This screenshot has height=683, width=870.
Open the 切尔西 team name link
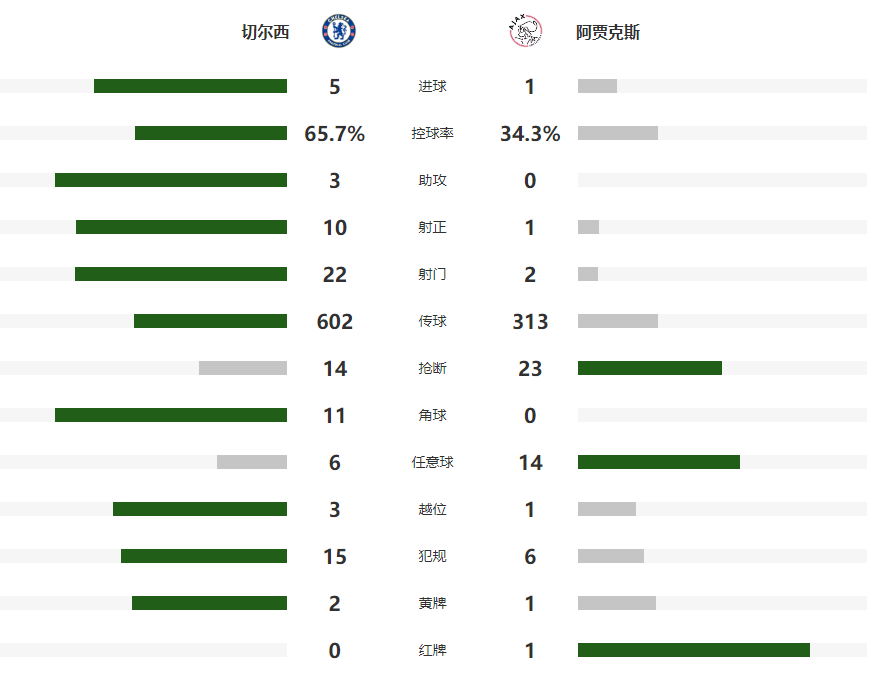pyautogui.click(x=265, y=32)
